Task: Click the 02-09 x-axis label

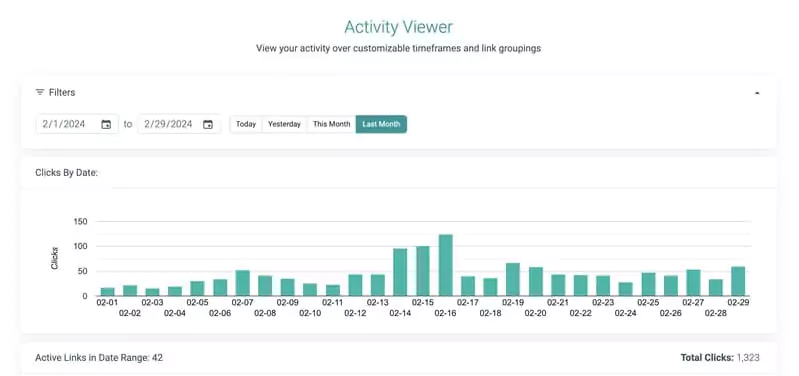Action: pyautogui.click(x=287, y=303)
